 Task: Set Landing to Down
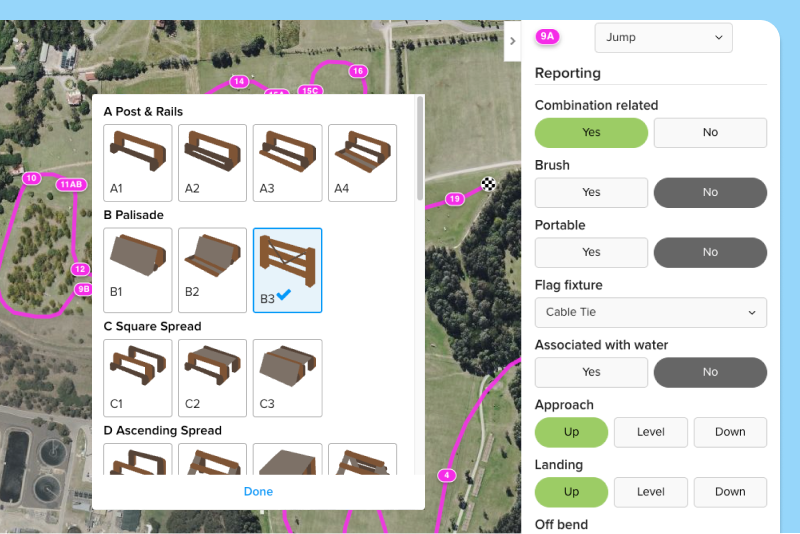point(730,492)
